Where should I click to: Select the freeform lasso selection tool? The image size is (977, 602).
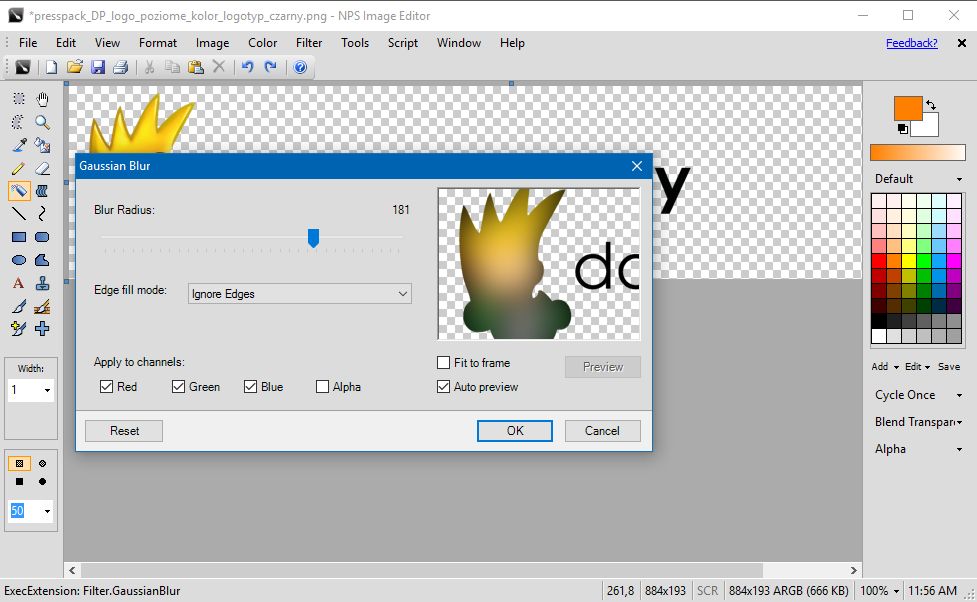[x=19, y=122]
